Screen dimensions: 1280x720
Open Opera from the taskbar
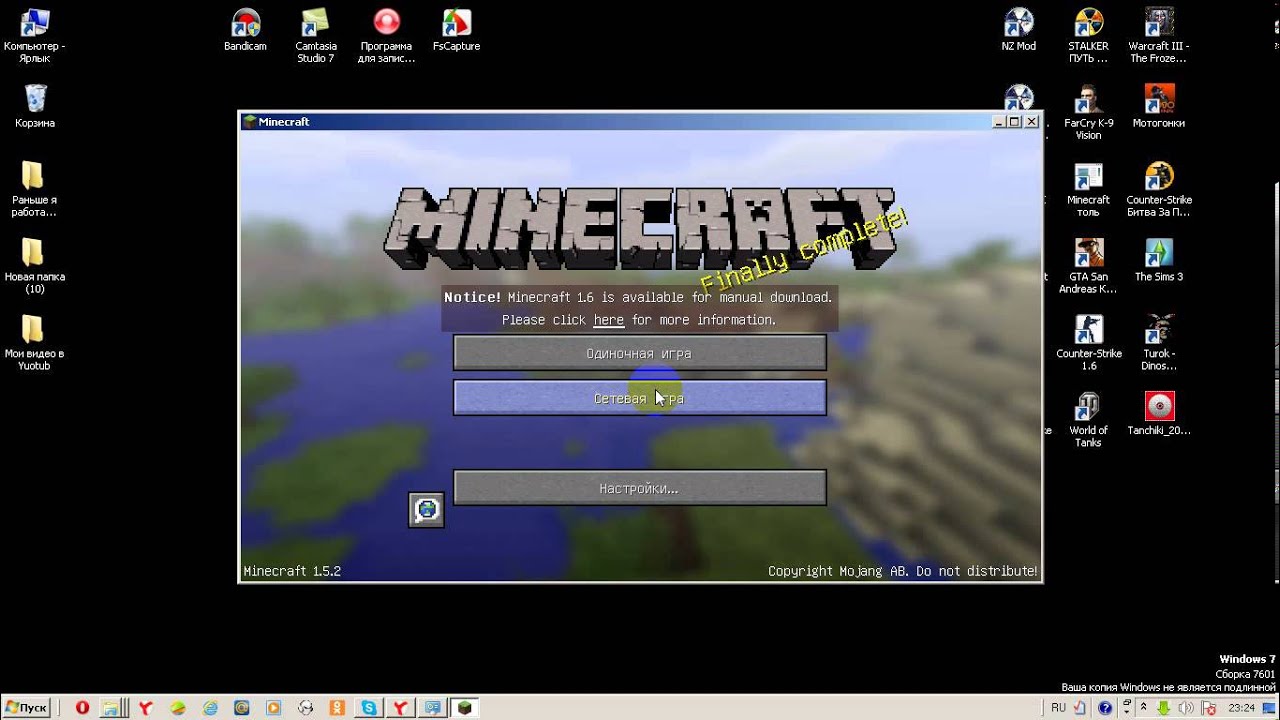[82, 708]
